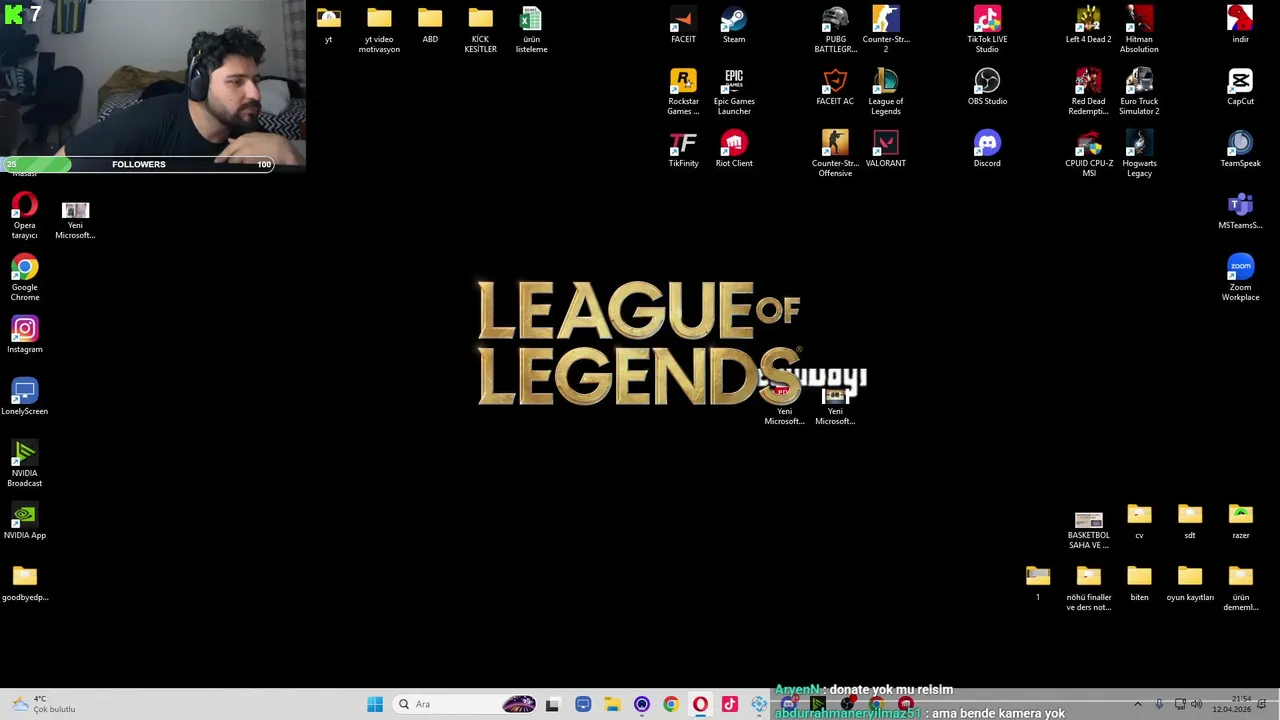Switch to Opera in the taskbar
Screen dimensions: 1280x720
point(700,704)
